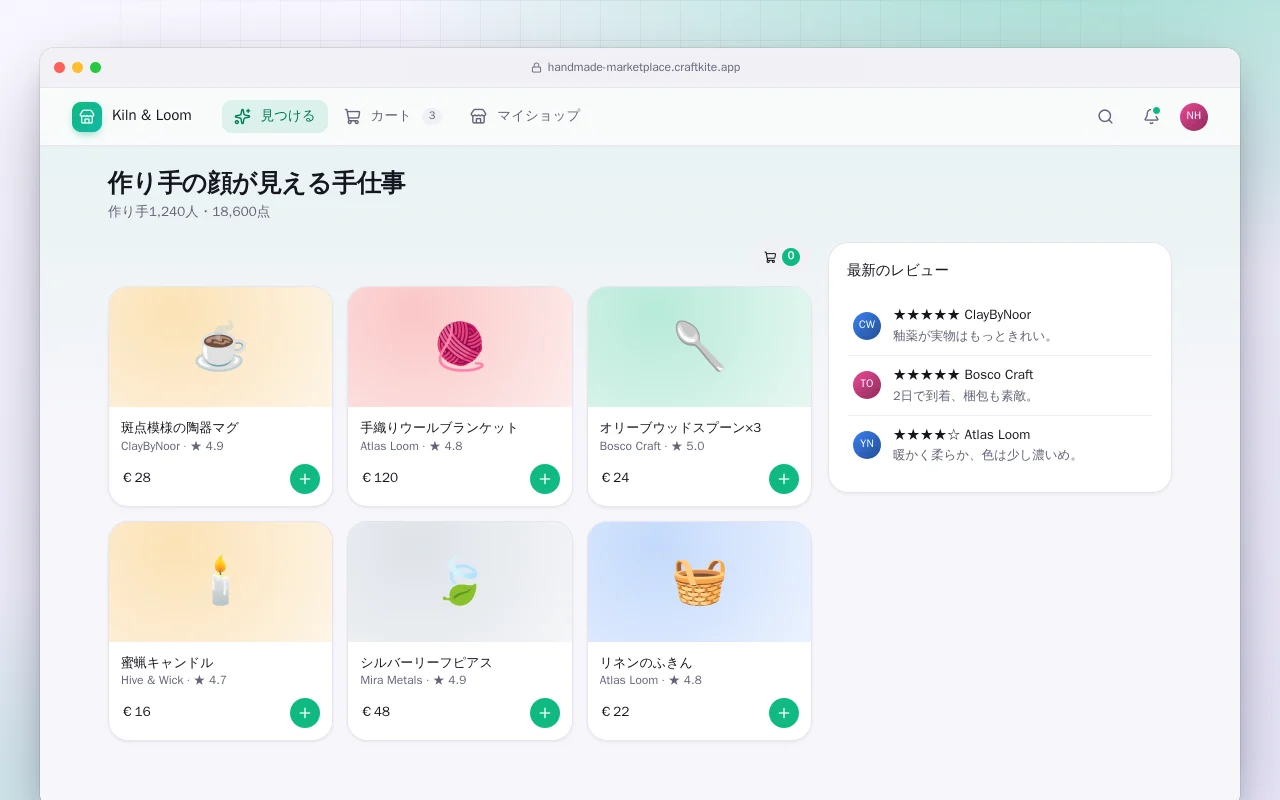Switch to the 見つける tab
The image size is (1280, 800).
pyautogui.click(x=275, y=116)
